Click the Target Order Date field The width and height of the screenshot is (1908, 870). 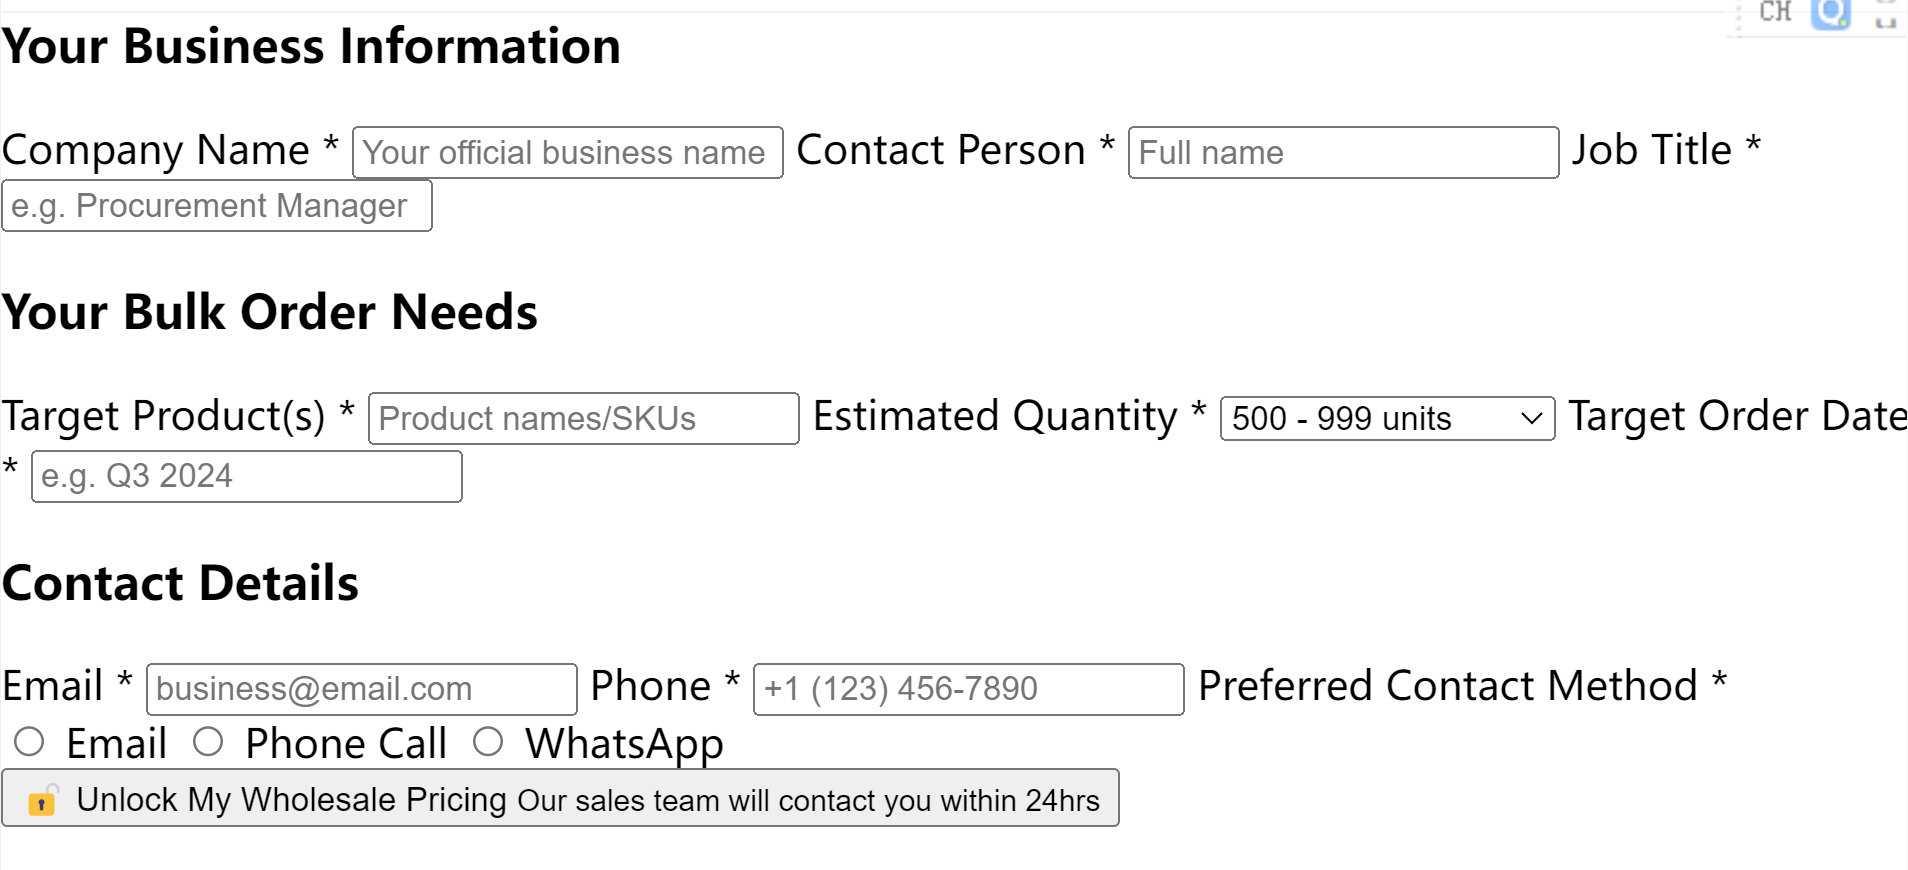click(x=246, y=477)
